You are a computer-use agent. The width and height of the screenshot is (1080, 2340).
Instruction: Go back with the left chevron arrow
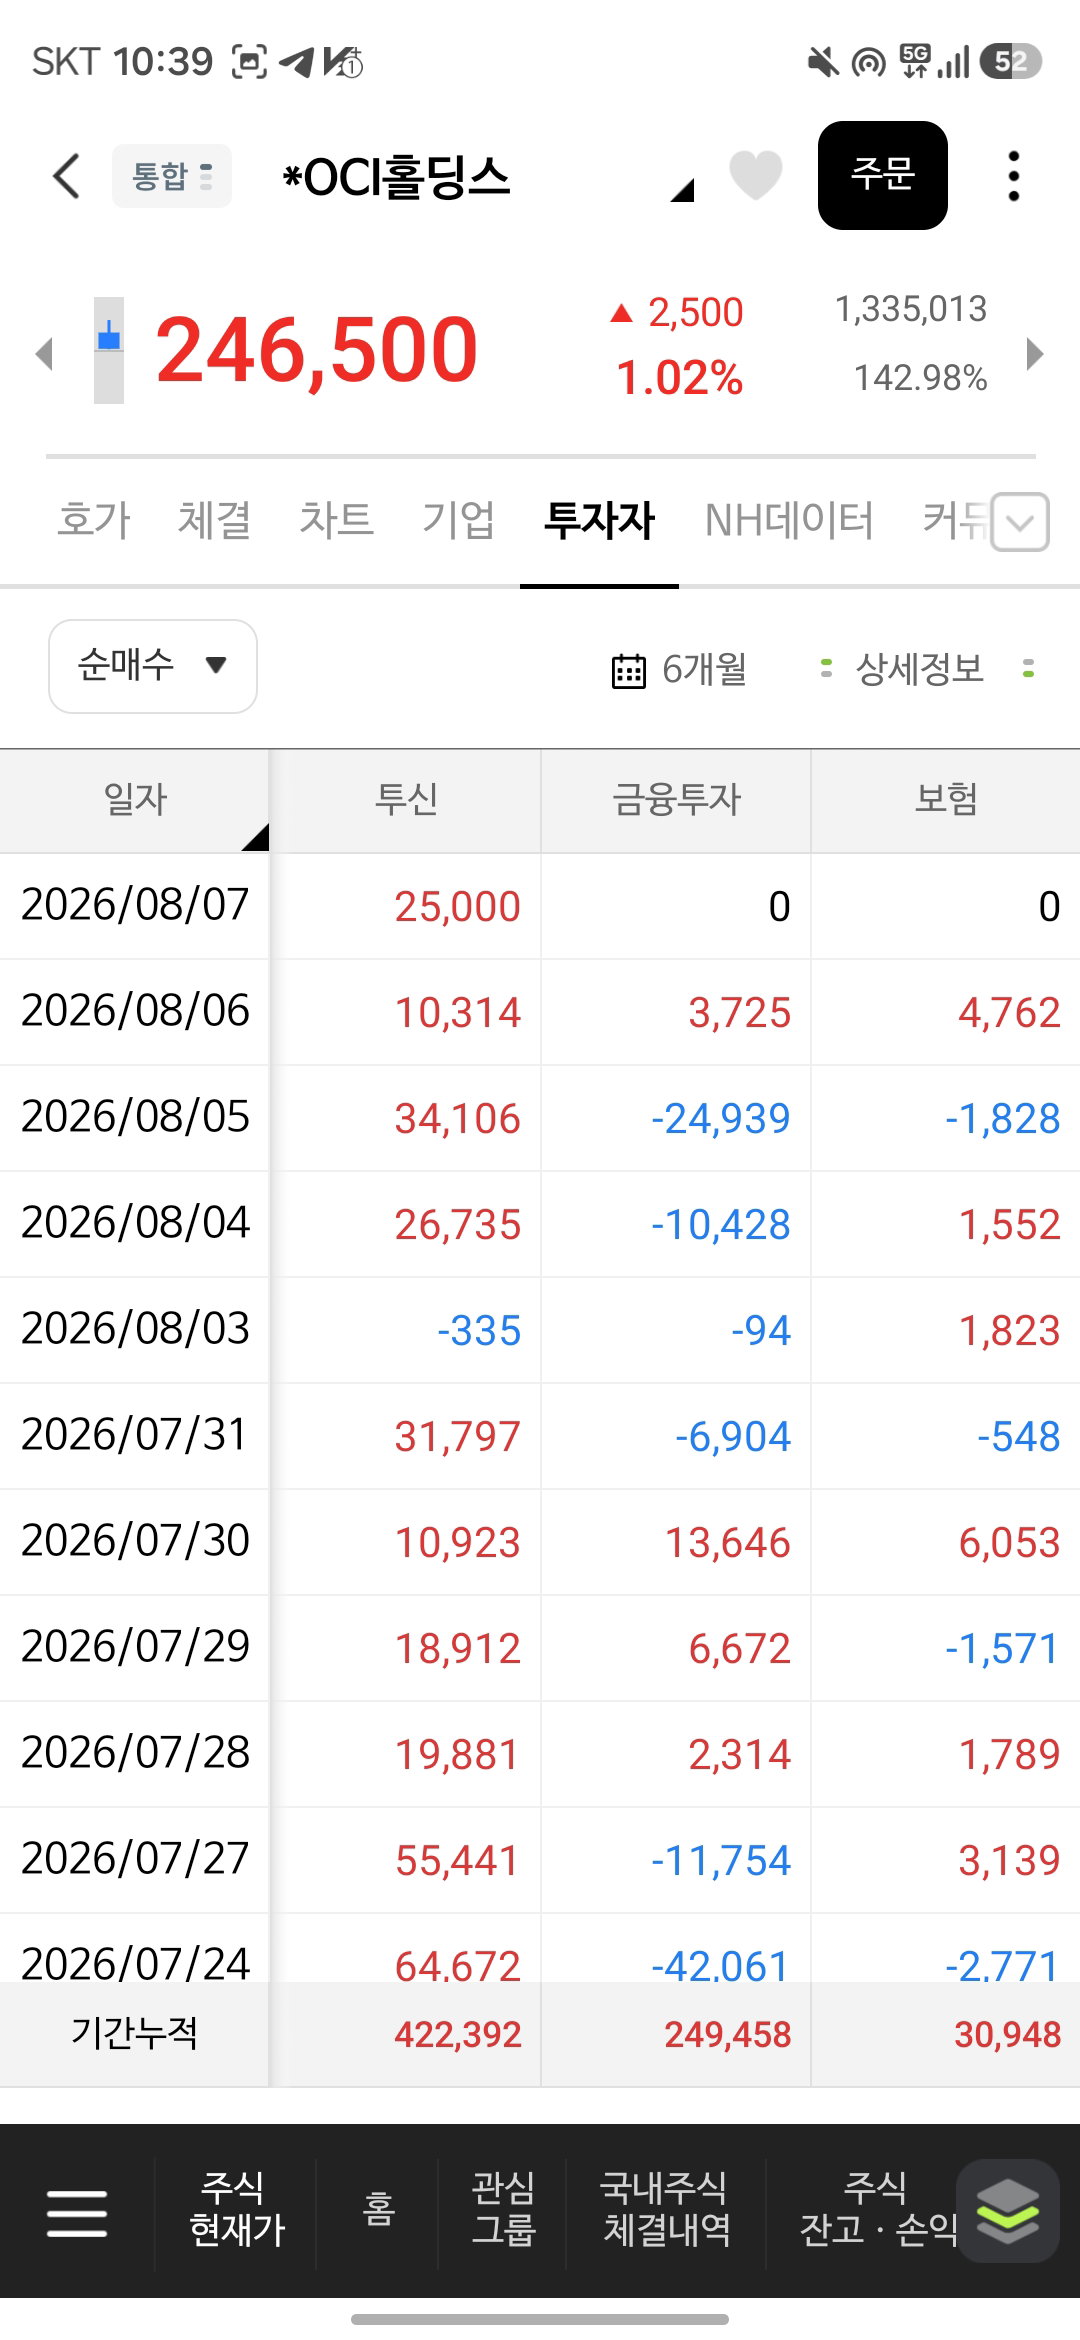[x=66, y=176]
